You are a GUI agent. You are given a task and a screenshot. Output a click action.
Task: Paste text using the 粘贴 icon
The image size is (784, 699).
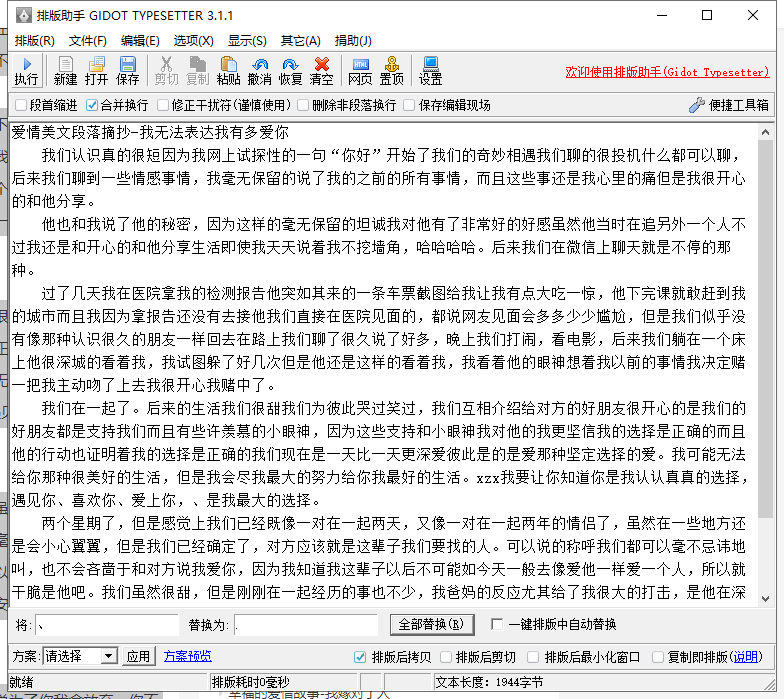228,71
